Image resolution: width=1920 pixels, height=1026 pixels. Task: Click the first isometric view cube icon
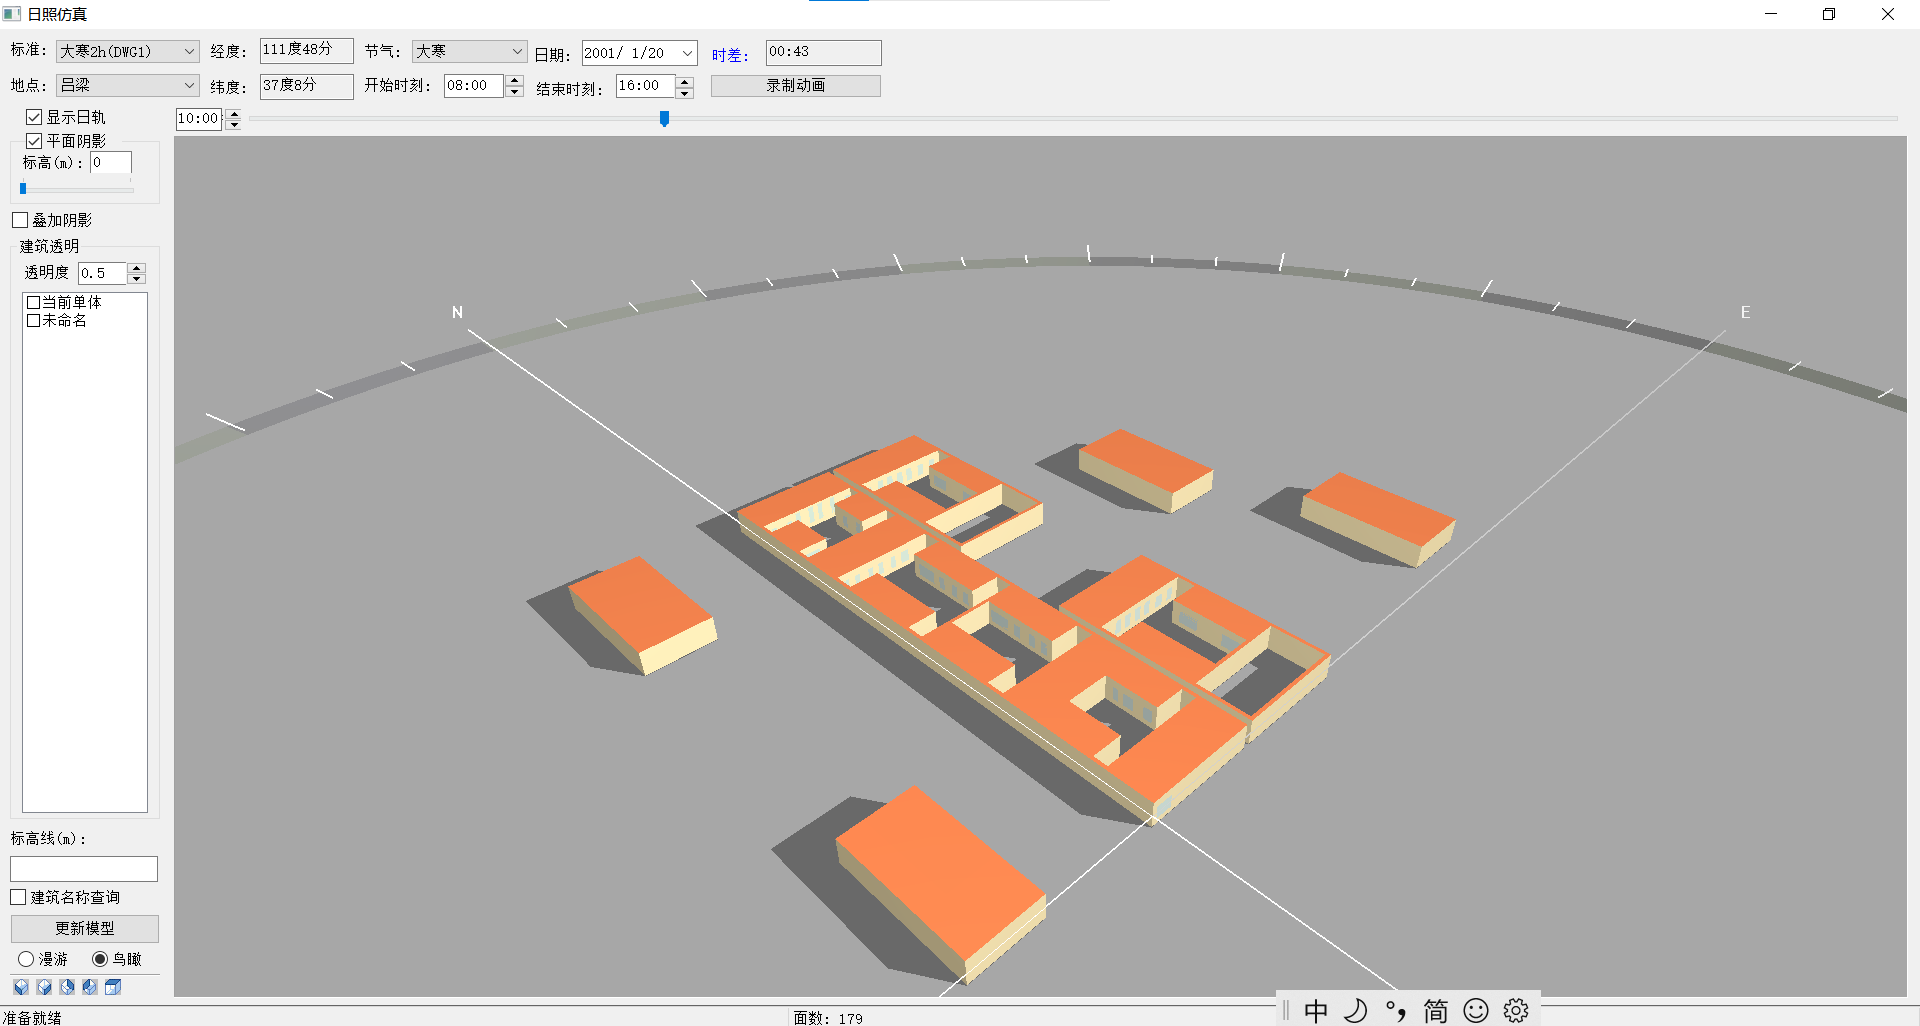[21, 987]
